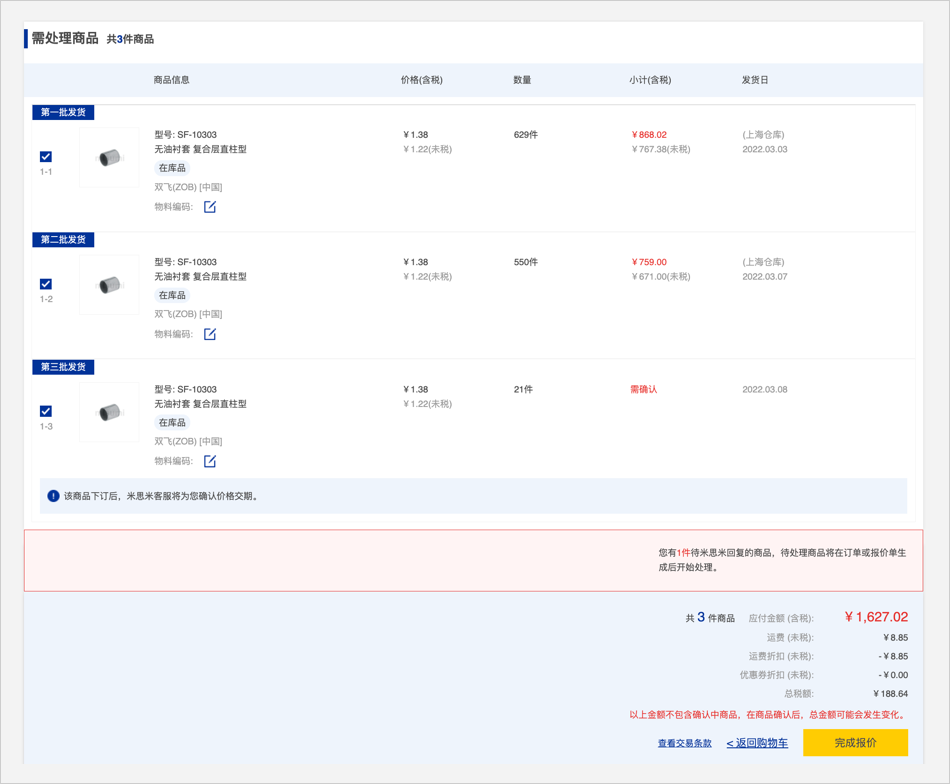Click 第一批发货 batch label

point(63,113)
